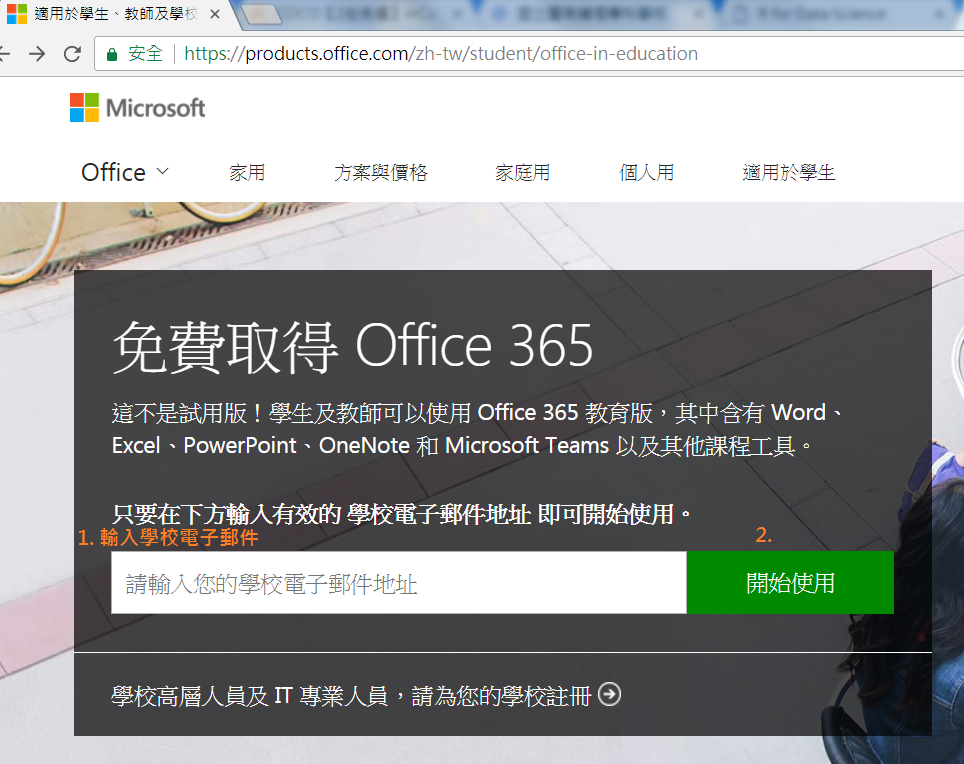Click the browser forward arrow
The image size is (964, 764).
point(38,54)
